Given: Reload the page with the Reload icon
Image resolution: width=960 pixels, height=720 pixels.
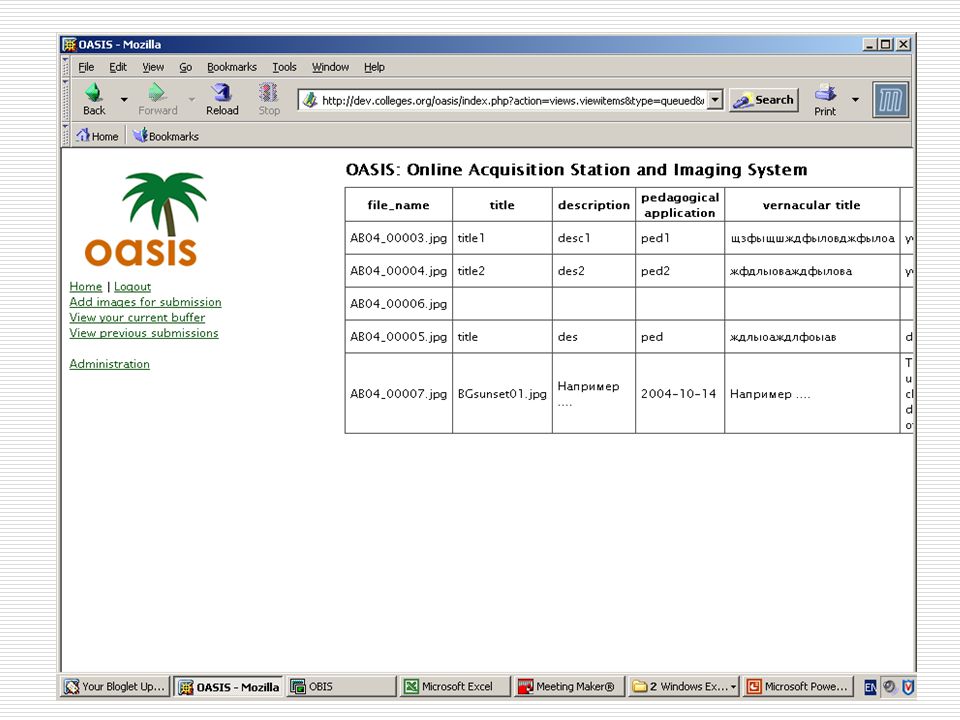Looking at the screenshot, I should [222, 92].
